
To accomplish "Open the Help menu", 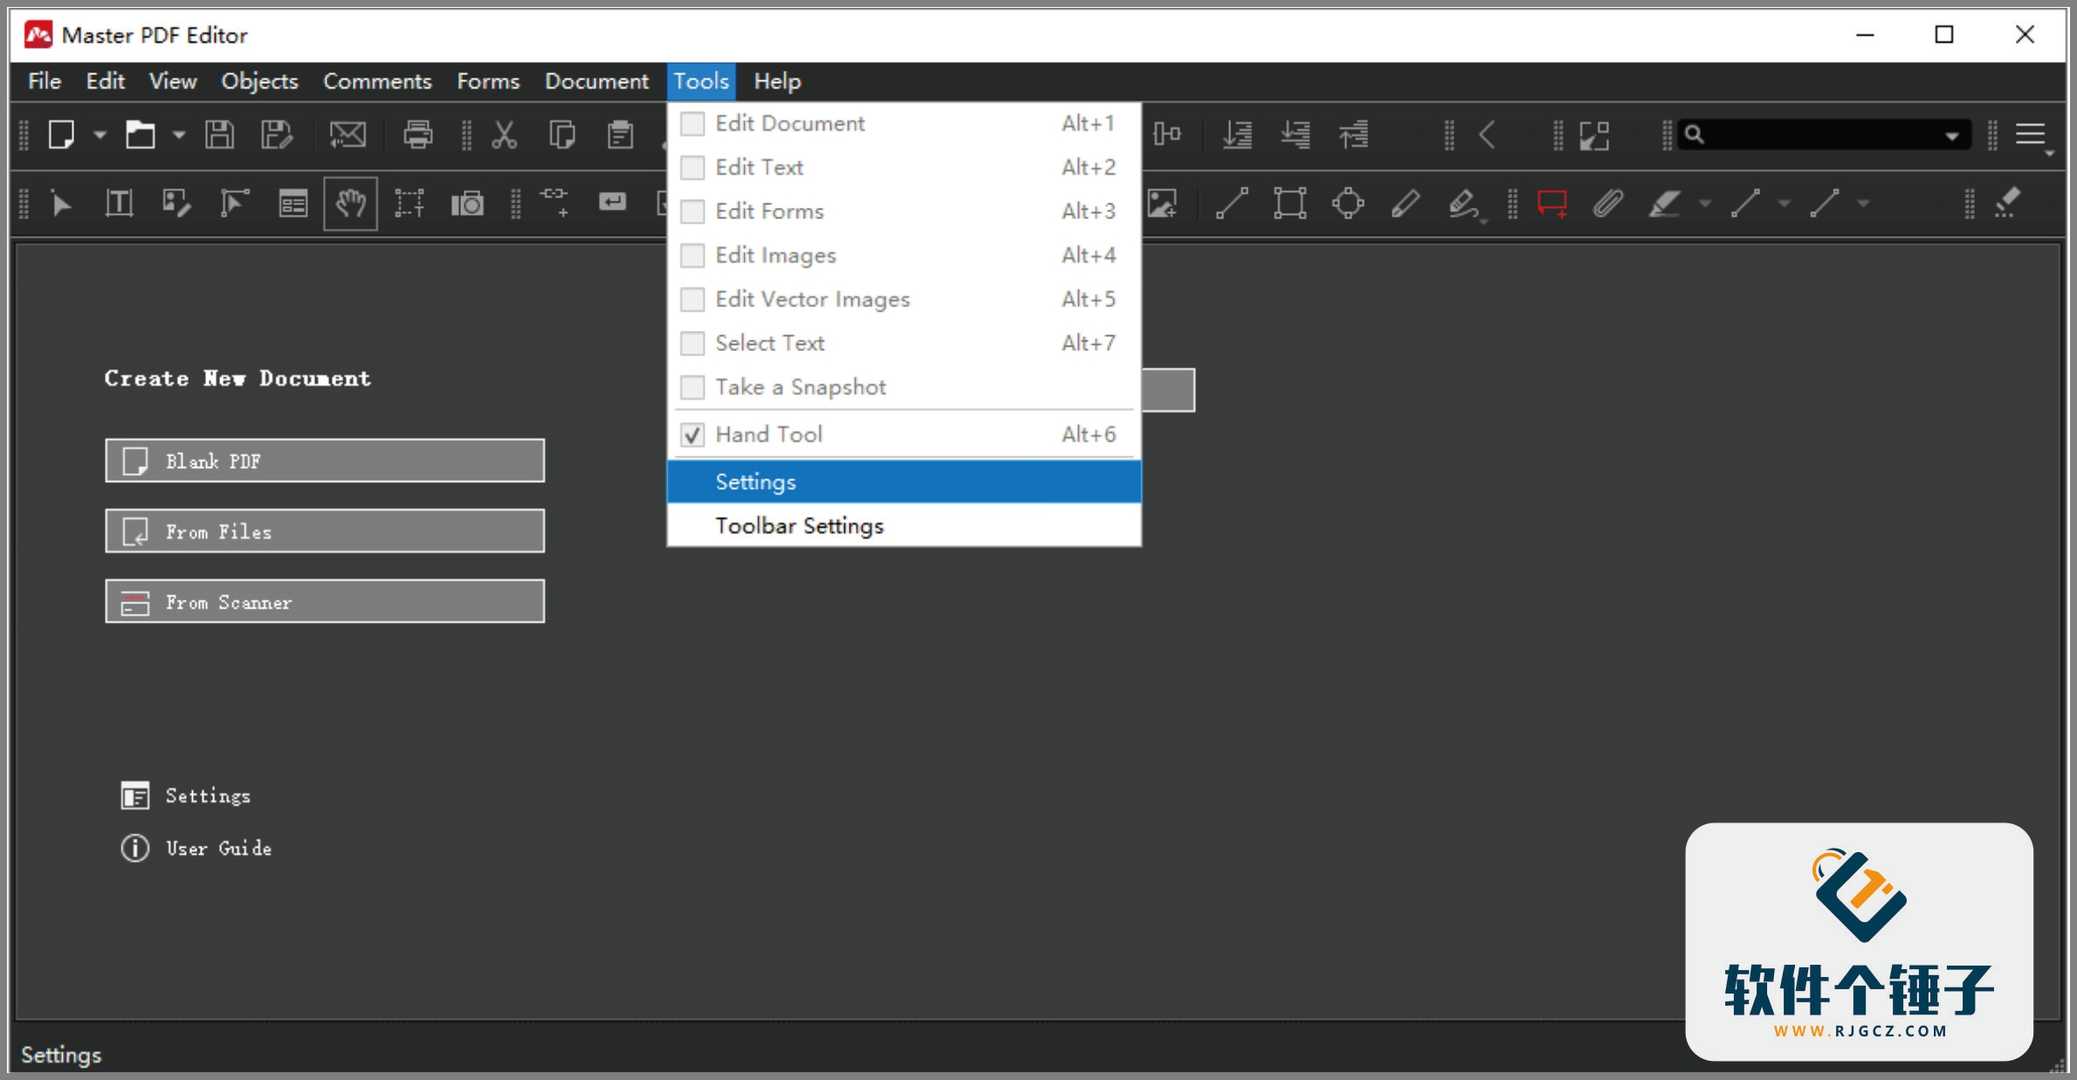I will coord(777,81).
